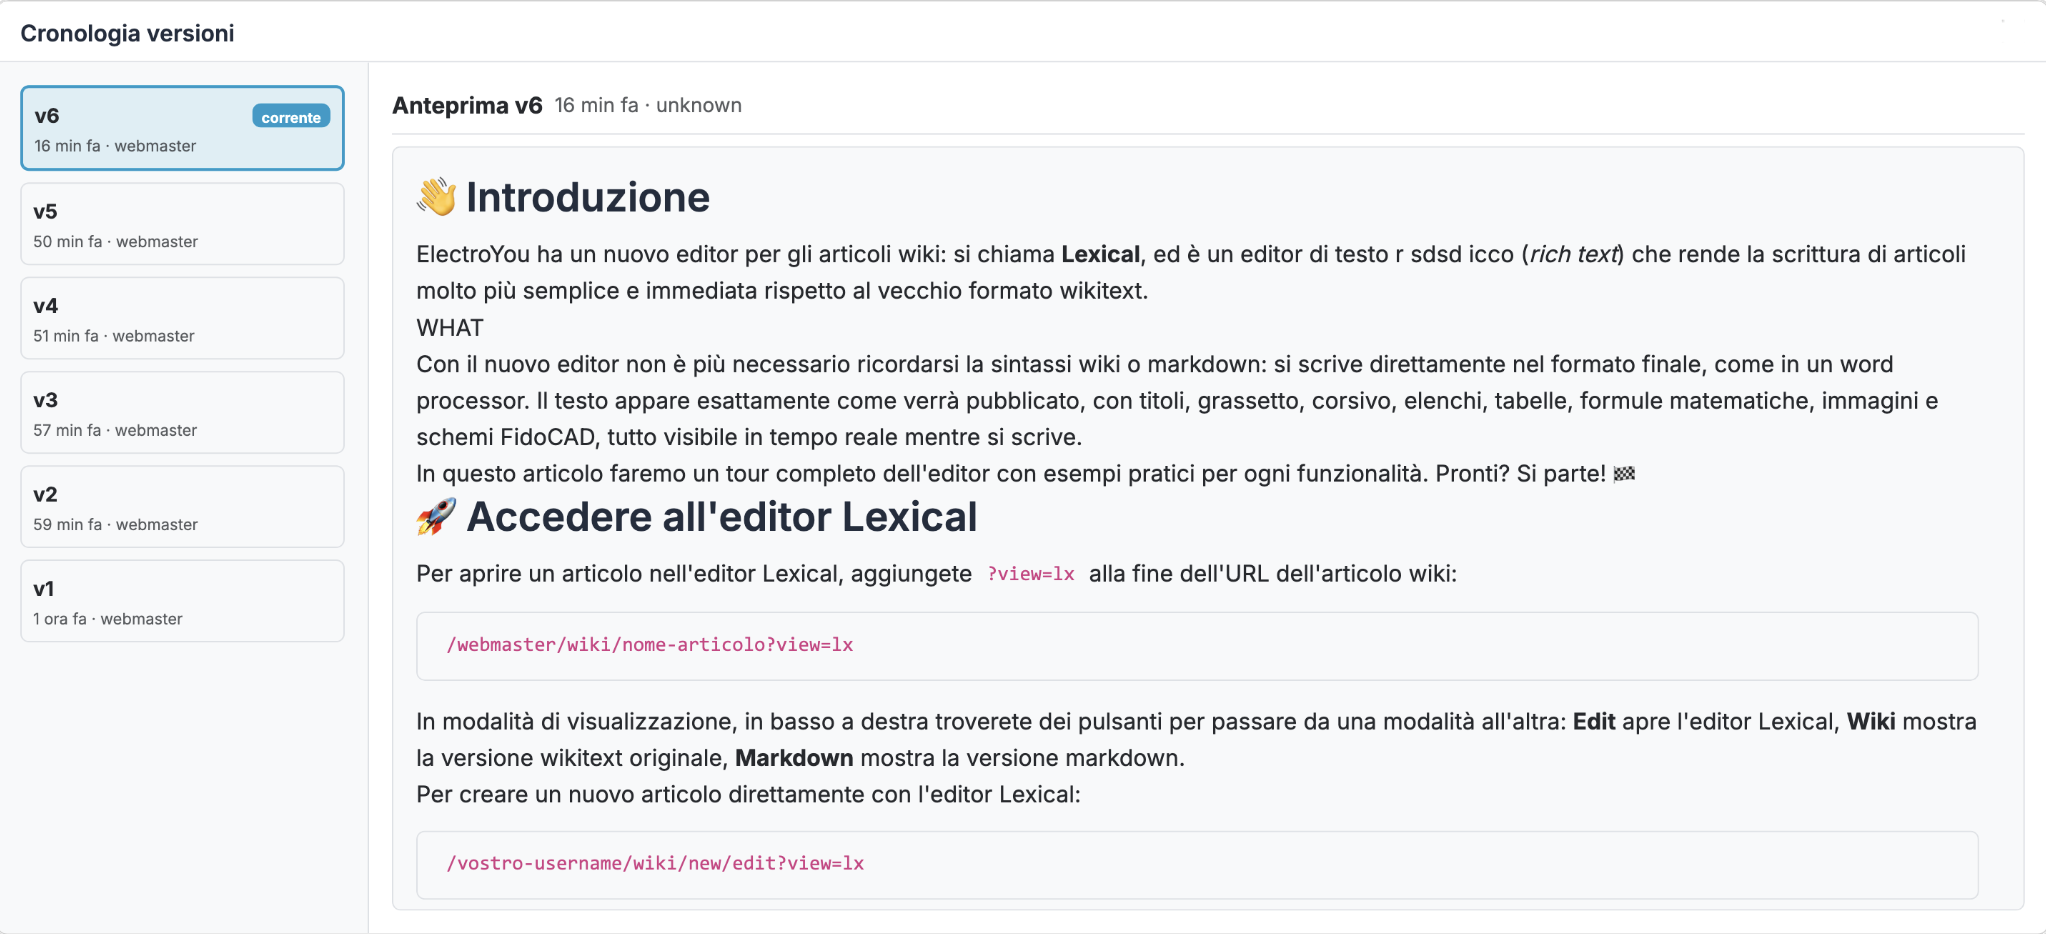Screen dimensions: 2046x934
Task: Select version v4 entry
Action: pos(182,318)
